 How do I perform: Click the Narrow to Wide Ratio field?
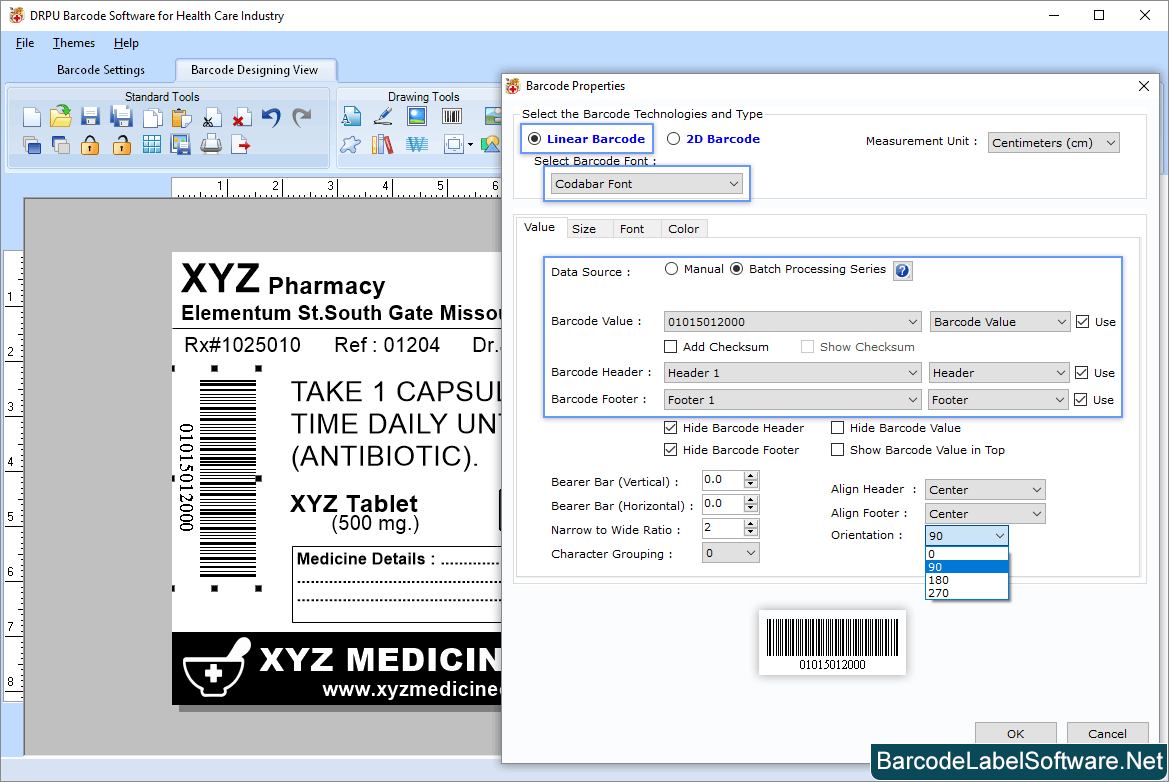(723, 529)
